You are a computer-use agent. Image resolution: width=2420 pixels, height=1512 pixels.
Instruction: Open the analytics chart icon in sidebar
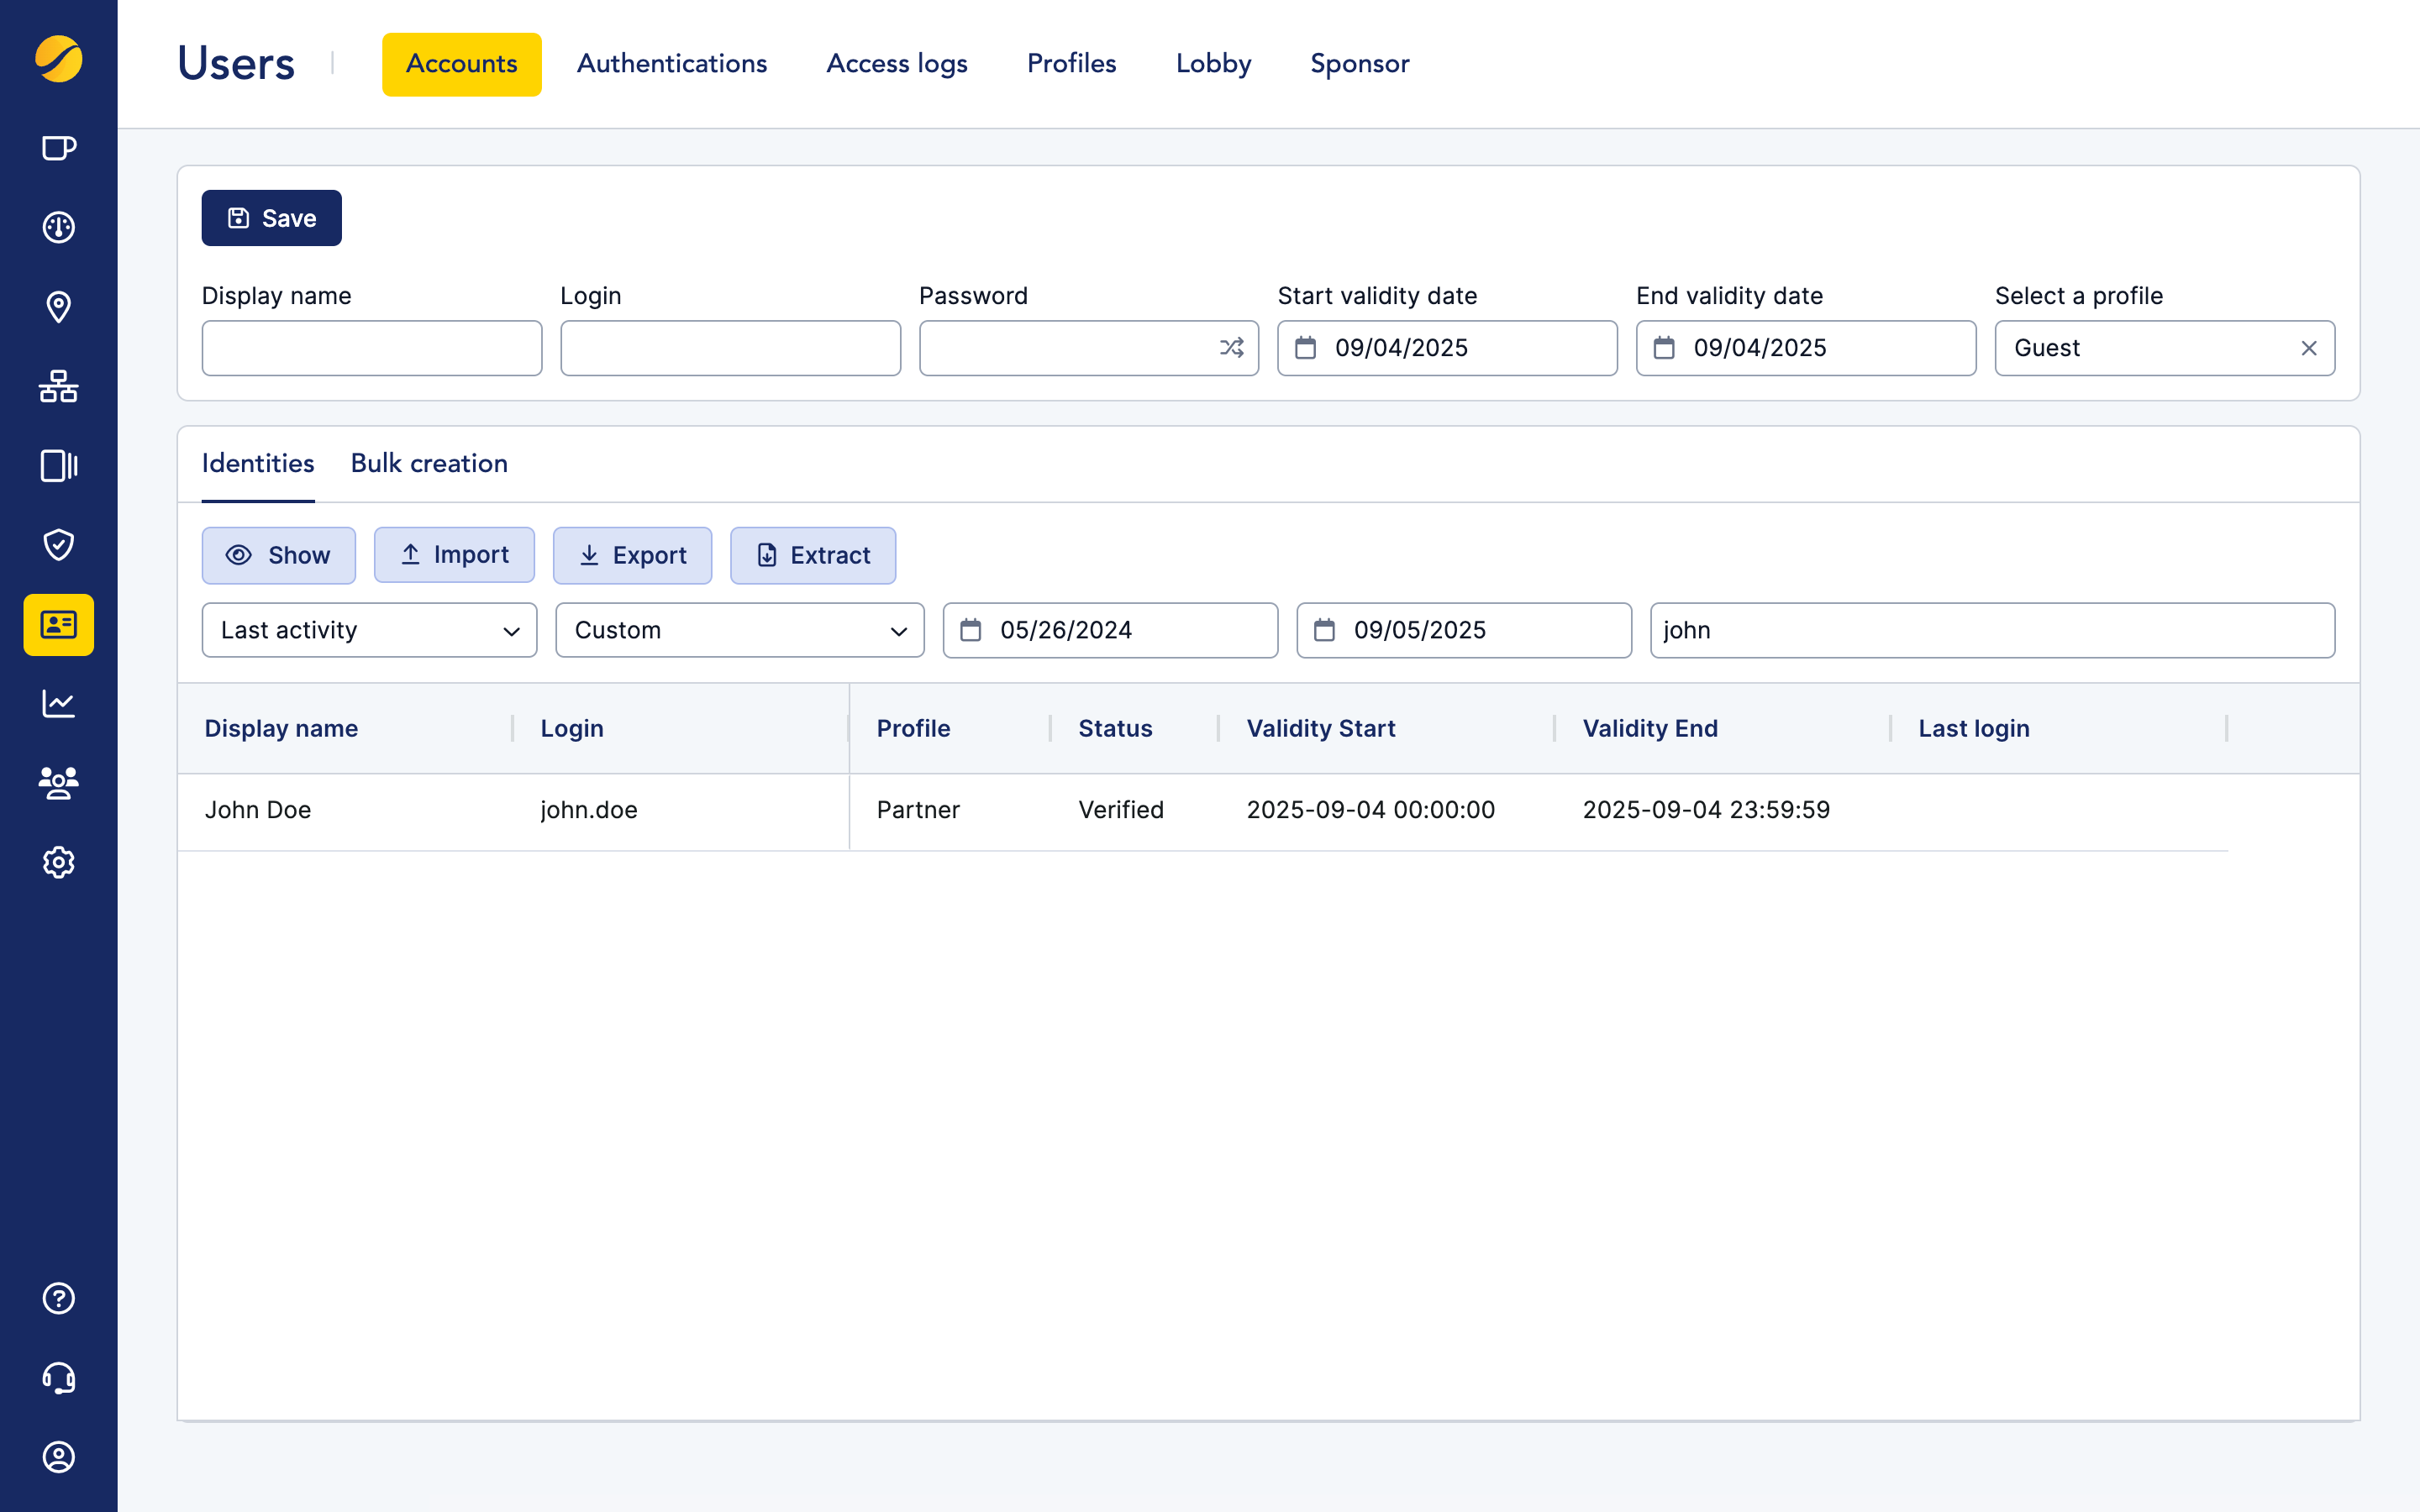click(58, 703)
